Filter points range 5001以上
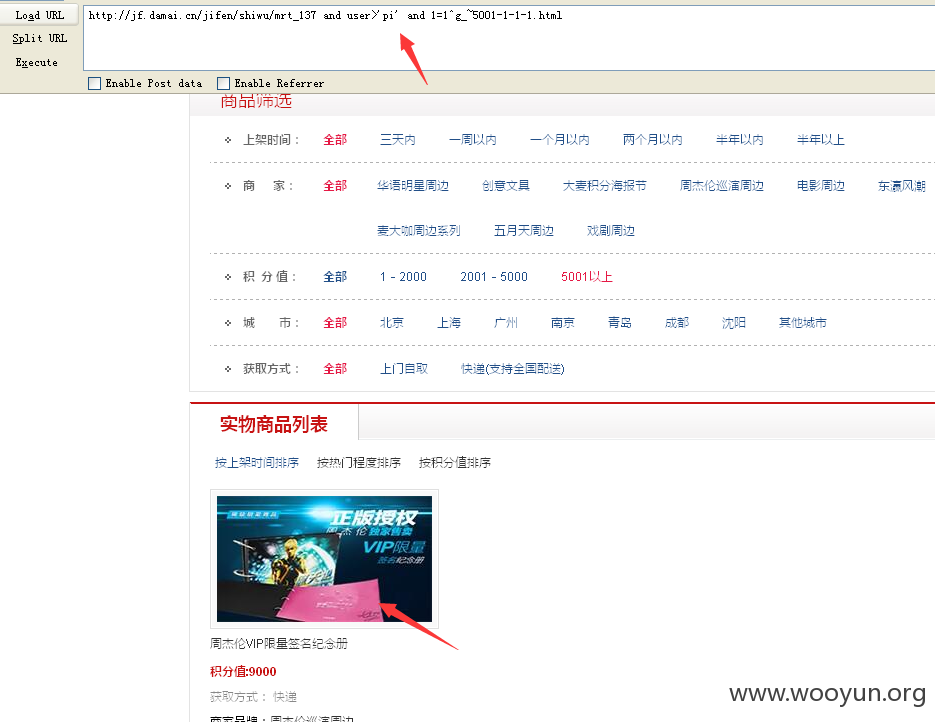 click(587, 277)
